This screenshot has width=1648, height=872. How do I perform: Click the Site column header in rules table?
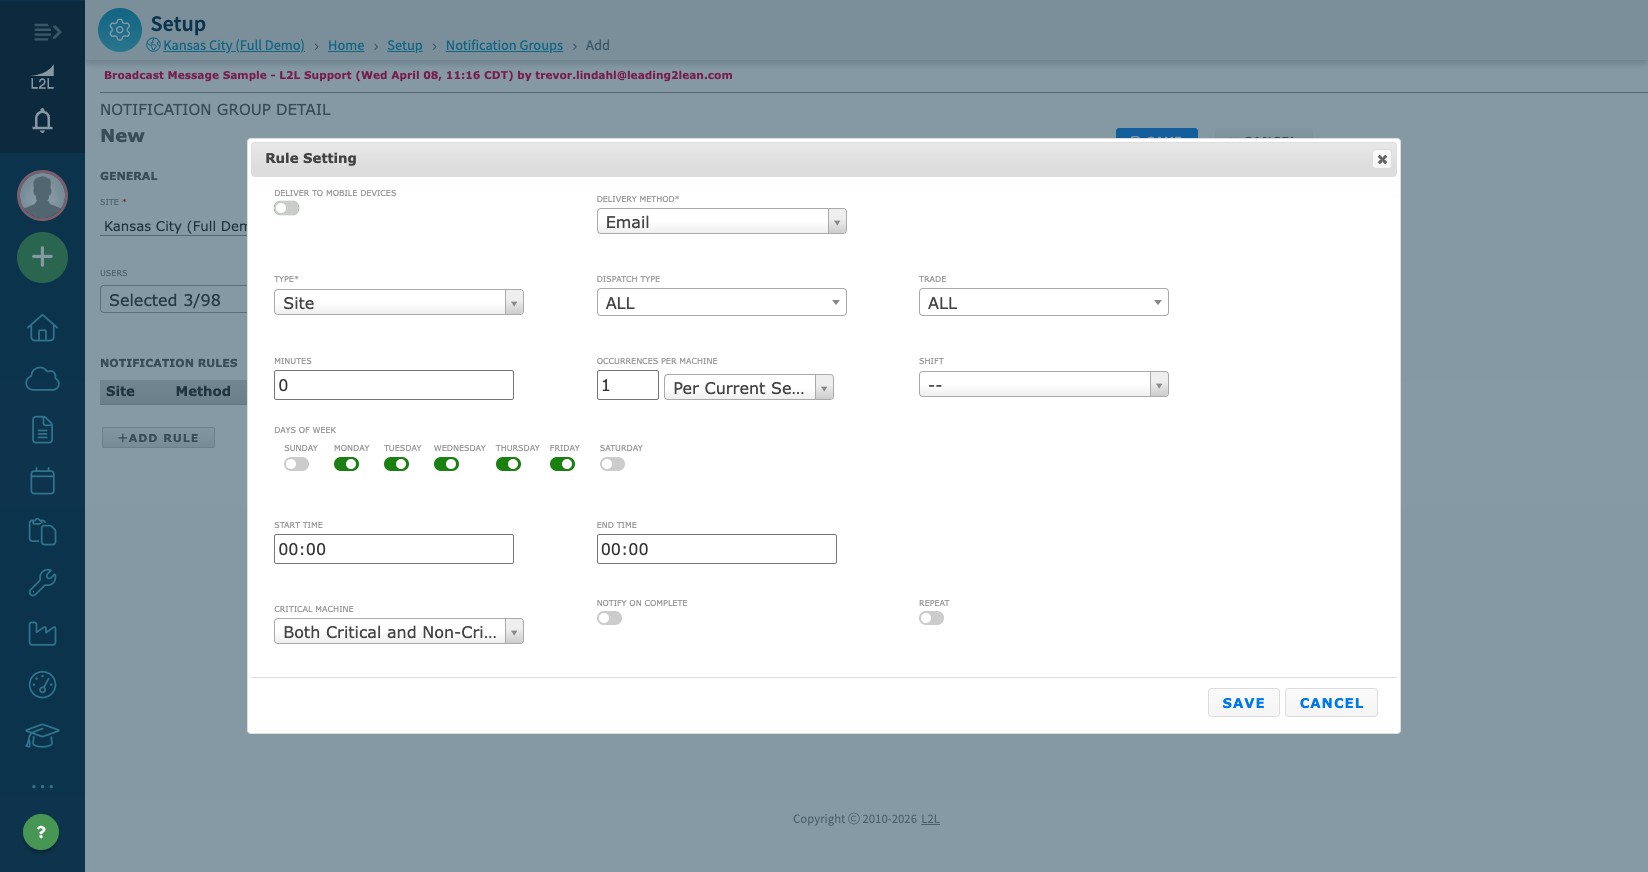[120, 391]
